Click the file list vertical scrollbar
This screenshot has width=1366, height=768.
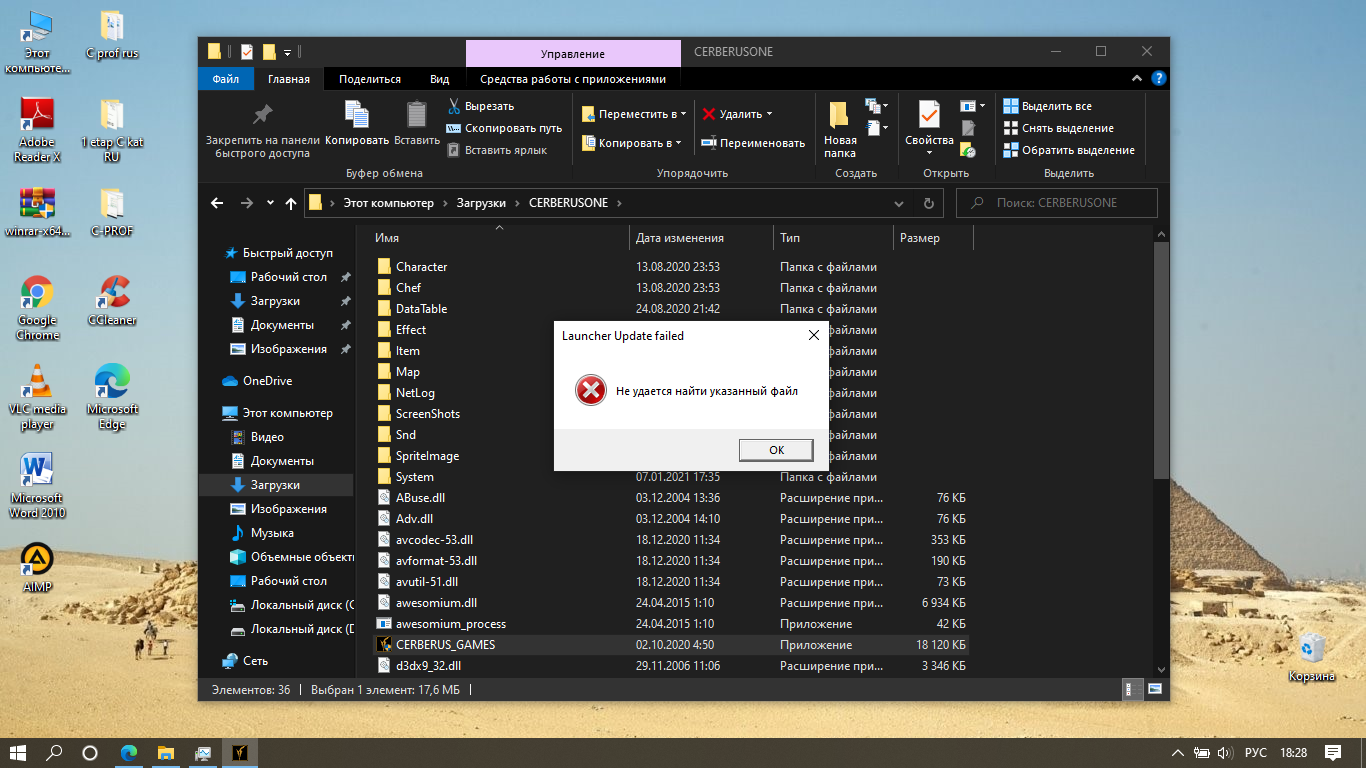[1161, 360]
